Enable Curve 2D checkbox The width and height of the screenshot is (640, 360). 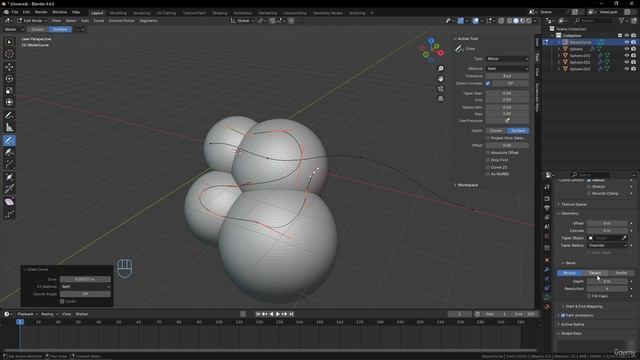pyautogui.click(x=488, y=167)
